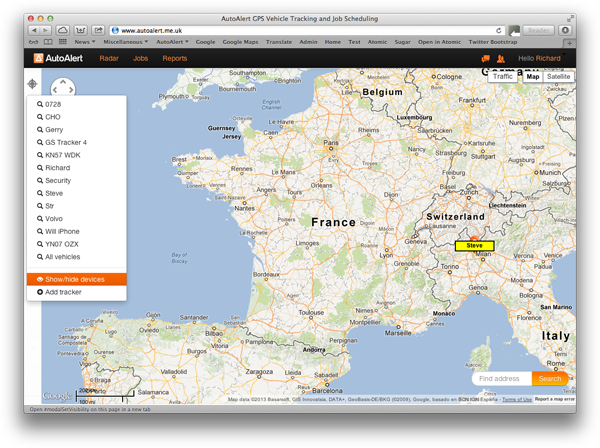The image size is (600, 448).
Task: Open the Admin bookmark
Action: click(x=308, y=42)
